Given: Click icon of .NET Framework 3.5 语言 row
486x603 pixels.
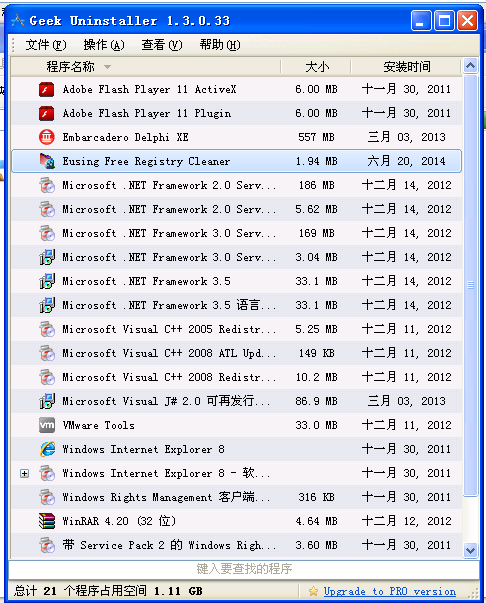Looking at the screenshot, I should click(47, 305).
